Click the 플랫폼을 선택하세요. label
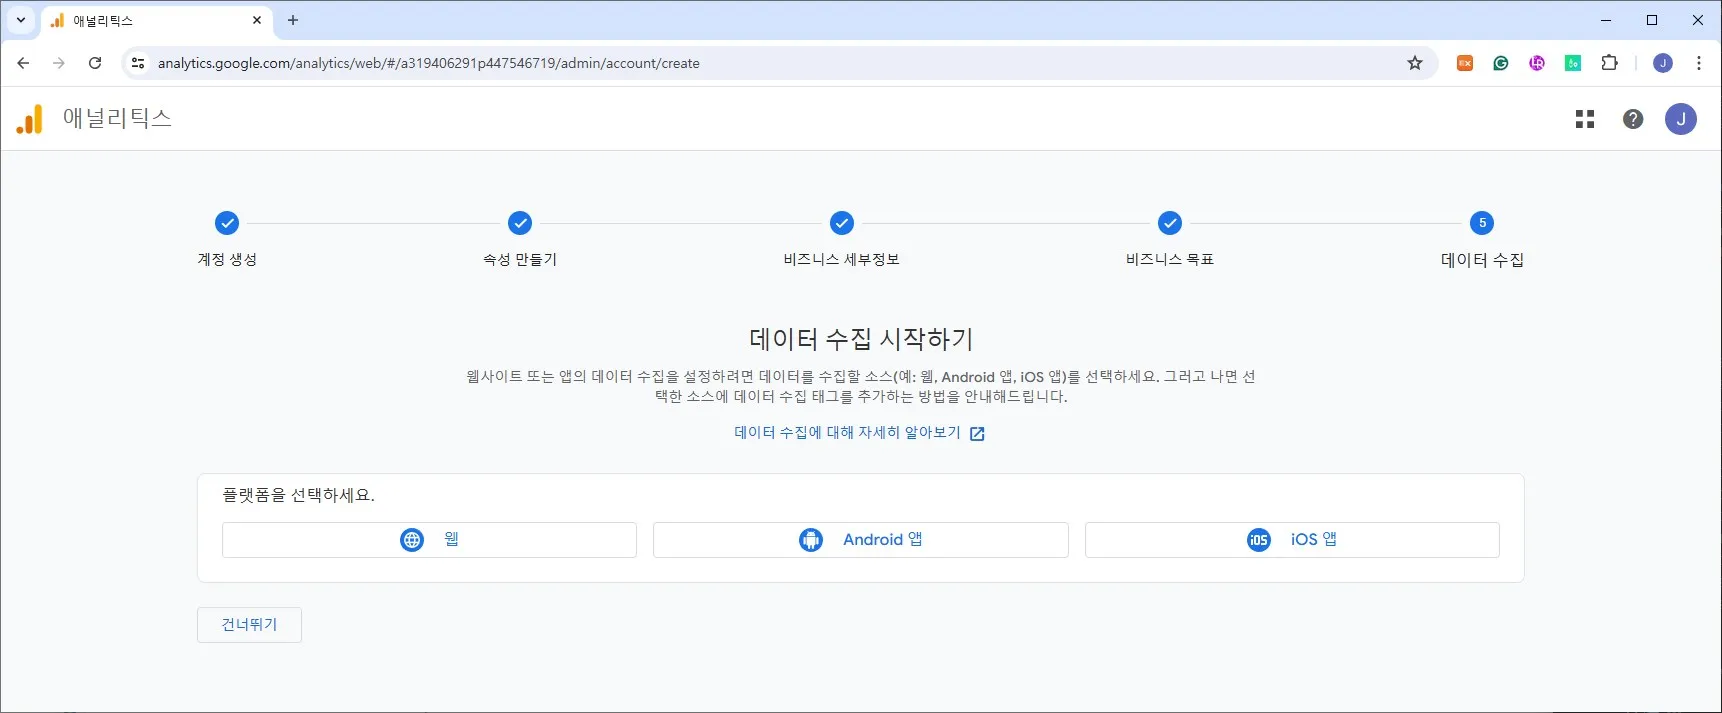This screenshot has width=1722, height=713. pyautogui.click(x=299, y=495)
